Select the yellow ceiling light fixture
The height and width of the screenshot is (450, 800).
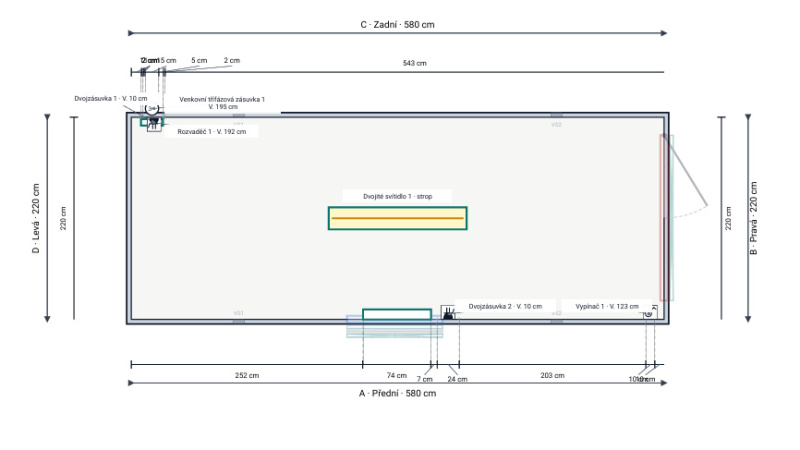[397, 218]
